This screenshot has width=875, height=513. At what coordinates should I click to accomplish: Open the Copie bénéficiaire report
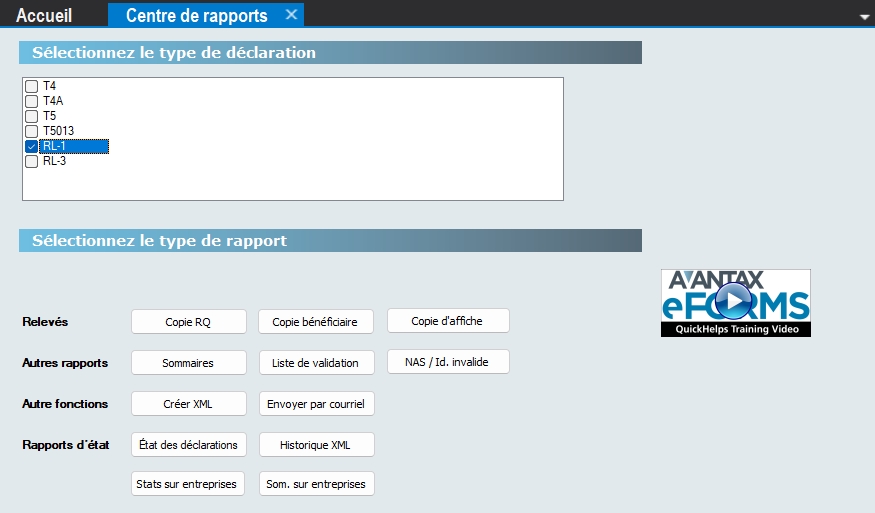316,321
